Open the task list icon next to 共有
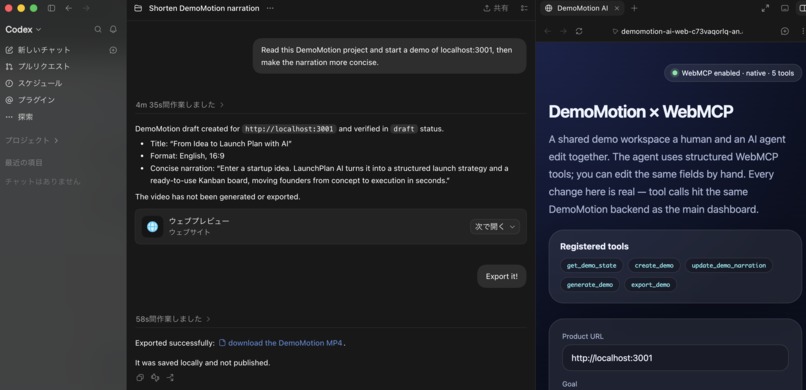806x390 pixels. click(x=524, y=8)
